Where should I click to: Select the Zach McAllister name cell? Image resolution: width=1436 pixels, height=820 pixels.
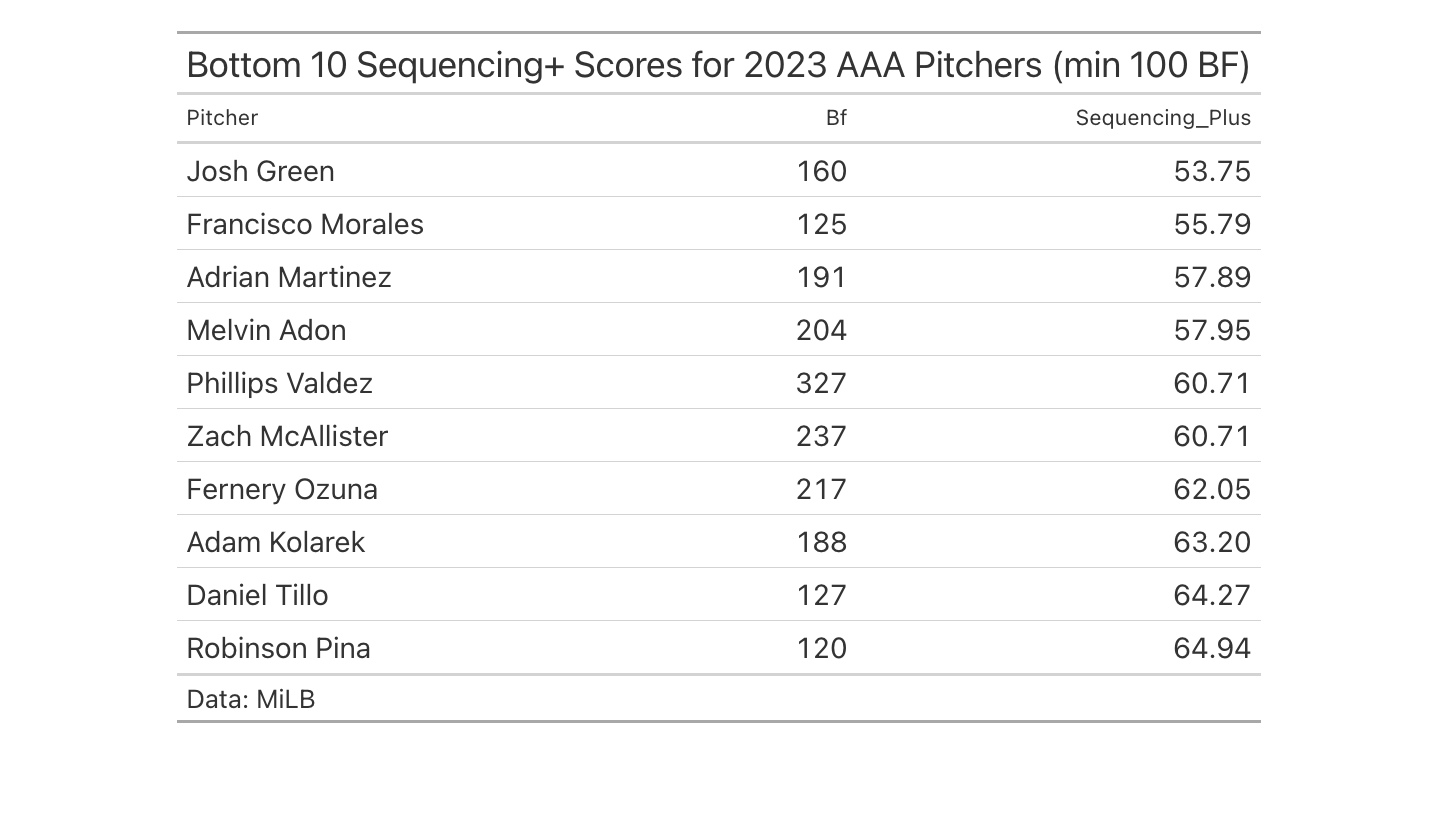click(287, 436)
